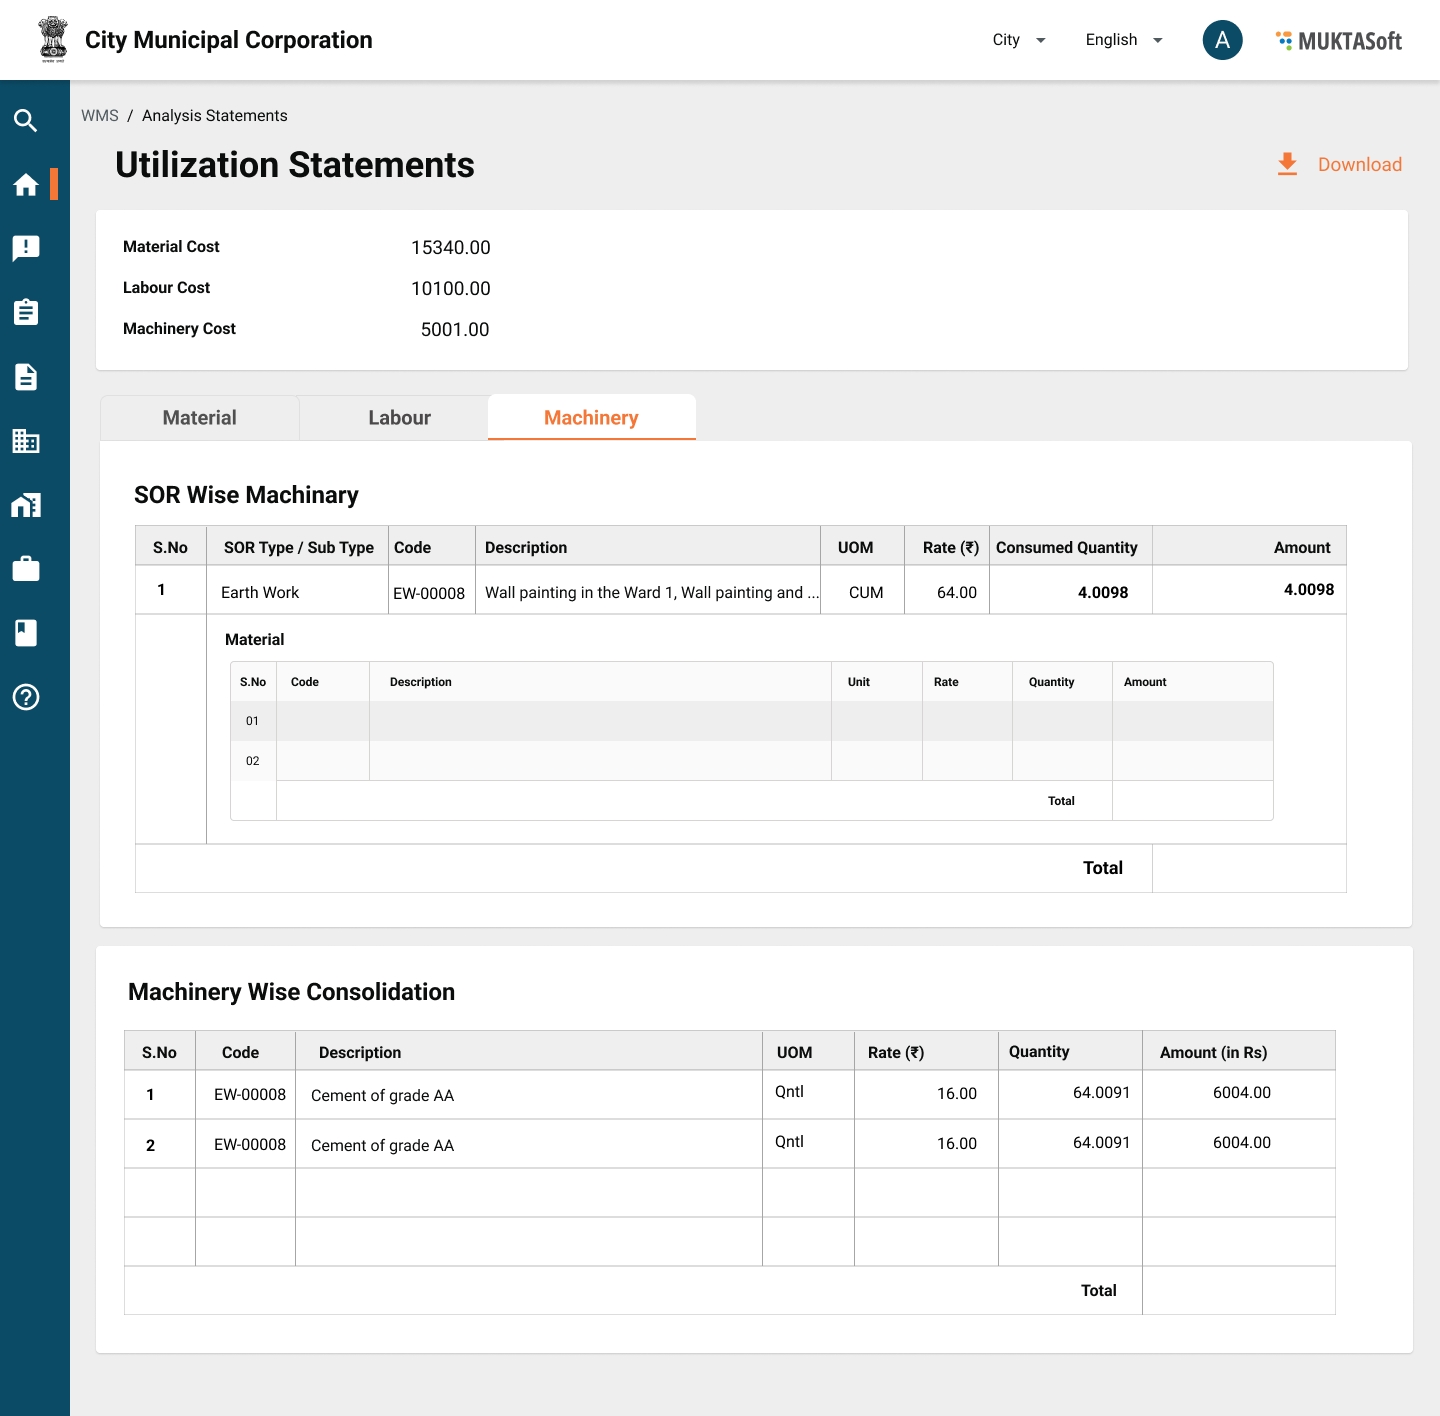Click the help question mark icon
Viewport: 1440px width, 1416px height.
[26, 697]
